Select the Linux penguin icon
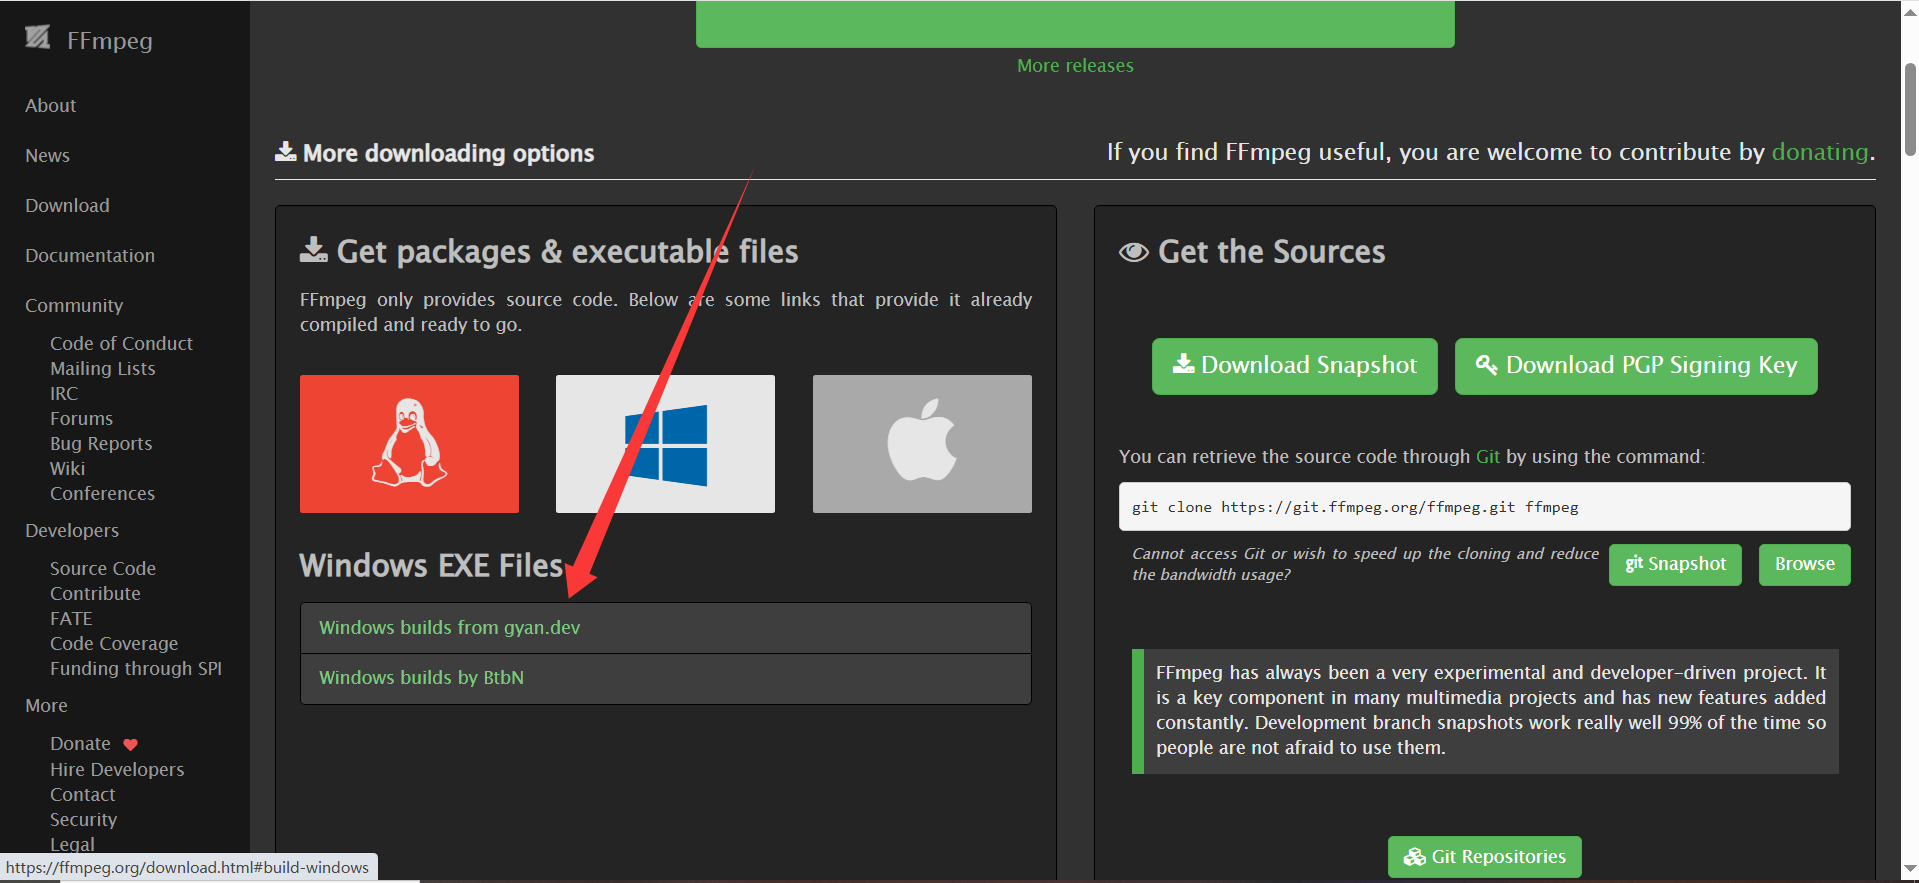This screenshot has width=1919, height=883. coord(409,443)
